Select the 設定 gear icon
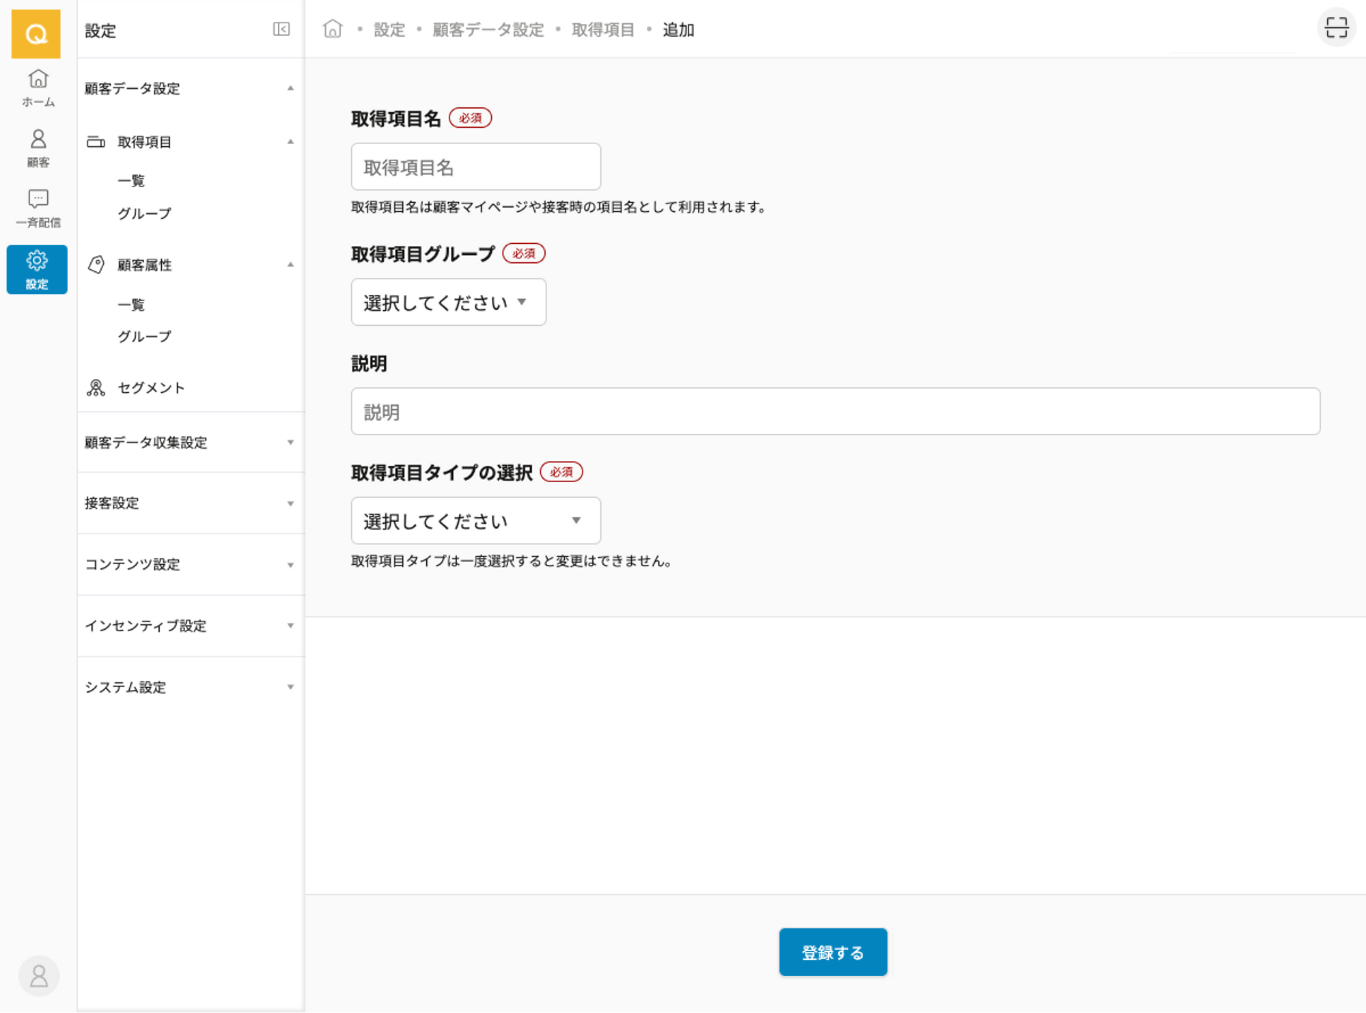 tap(37, 269)
